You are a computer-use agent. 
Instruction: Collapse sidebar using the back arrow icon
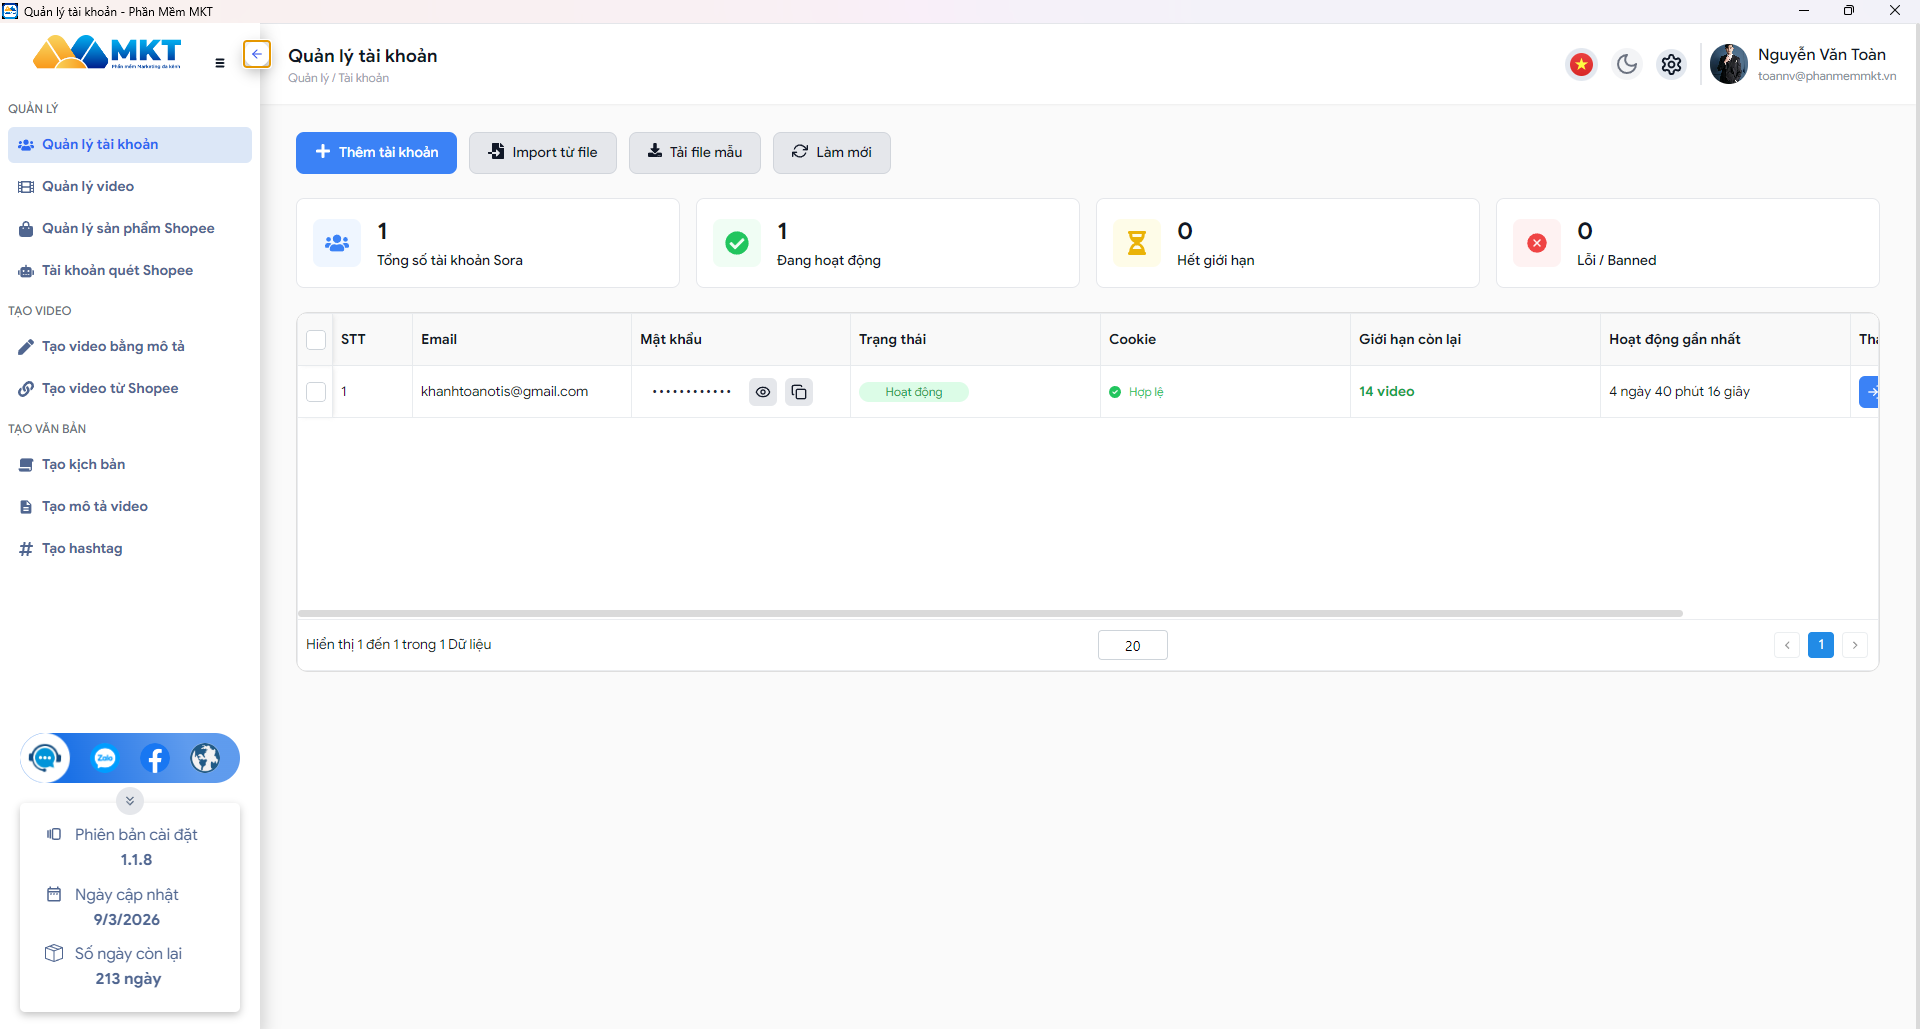click(x=257, y=54)
